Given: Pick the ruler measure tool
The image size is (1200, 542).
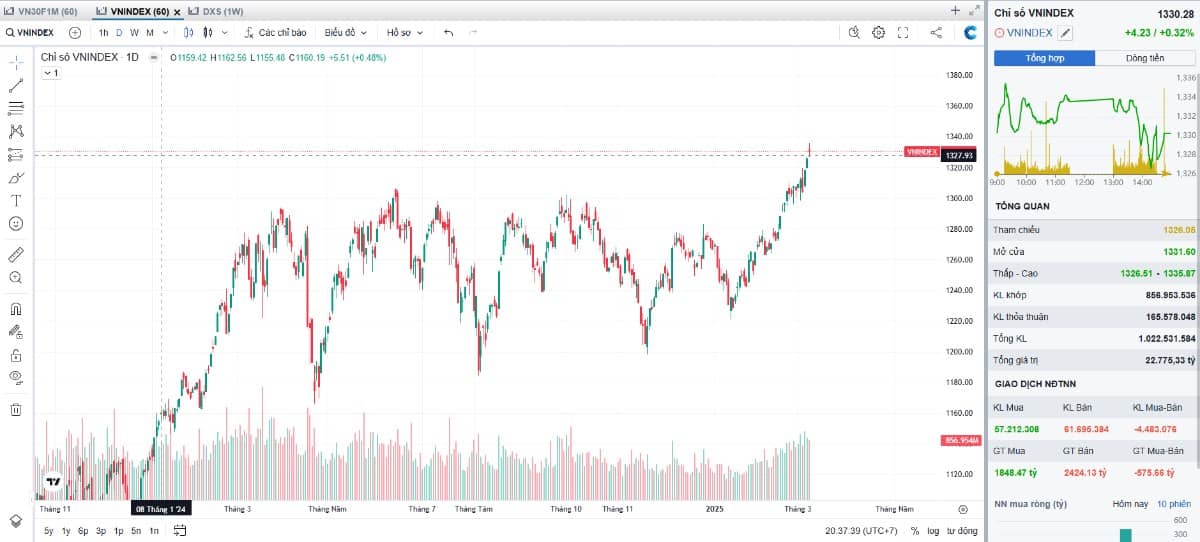Looking at the screenshot, I should click(x=16, y=254).
